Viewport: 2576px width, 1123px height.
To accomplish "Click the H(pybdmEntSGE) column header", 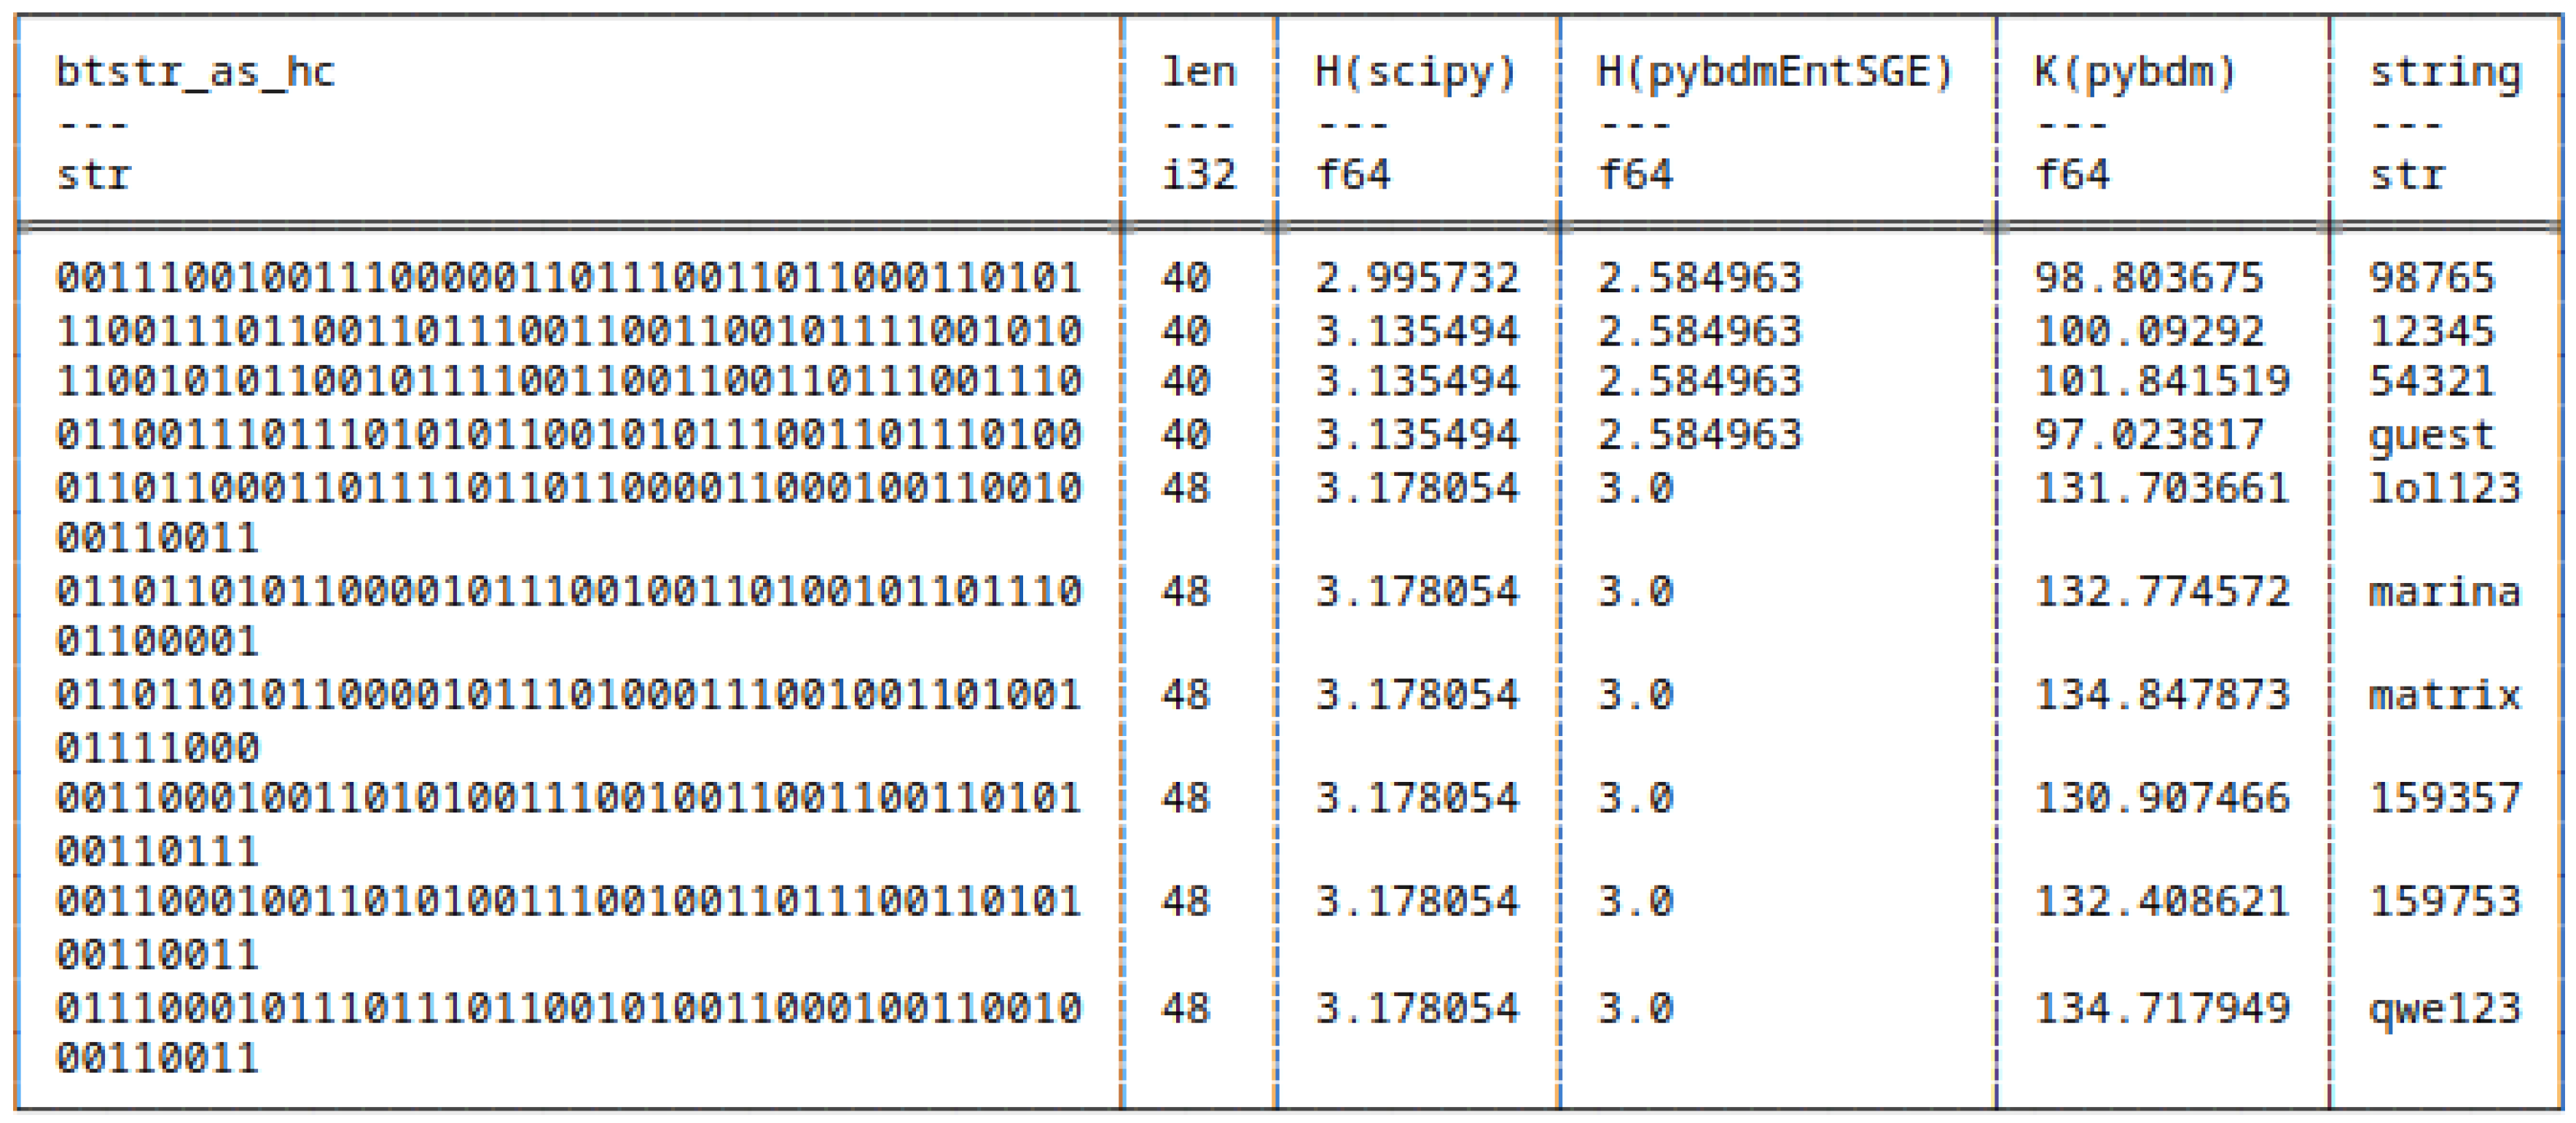I will tap(1774, 72).
